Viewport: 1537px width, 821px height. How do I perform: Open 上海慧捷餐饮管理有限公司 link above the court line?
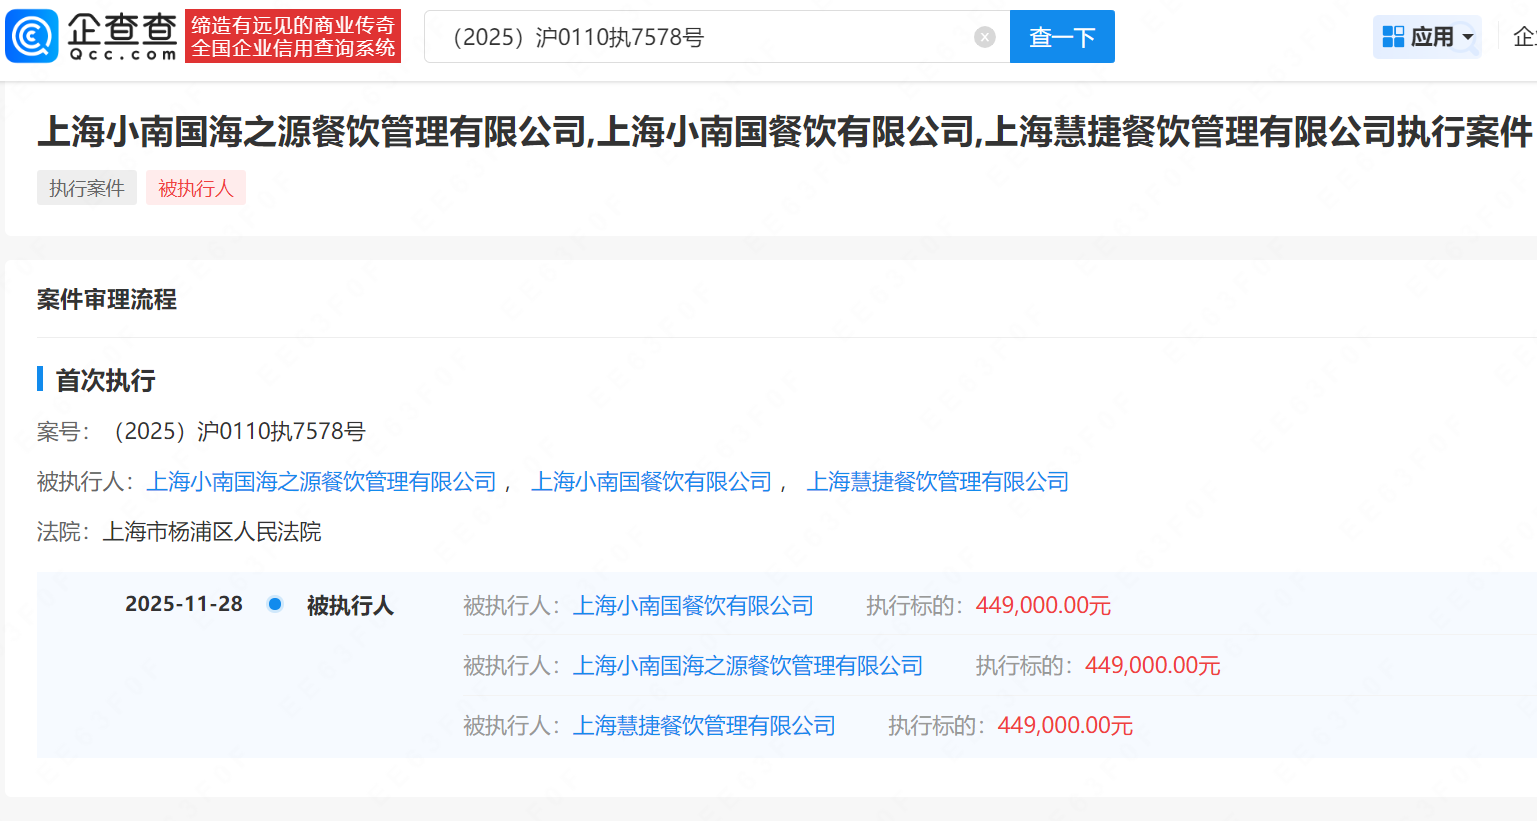click(937, 482)
